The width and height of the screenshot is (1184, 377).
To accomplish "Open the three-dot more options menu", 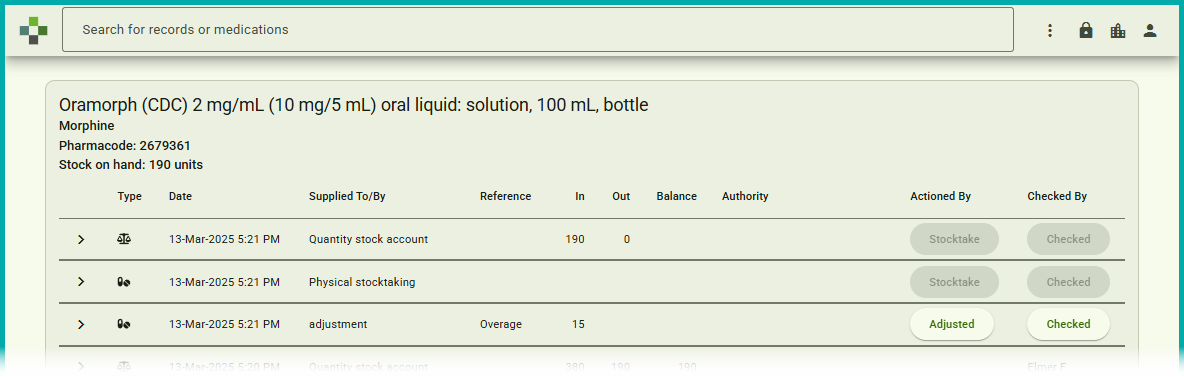I will (x=1050, y=30).
